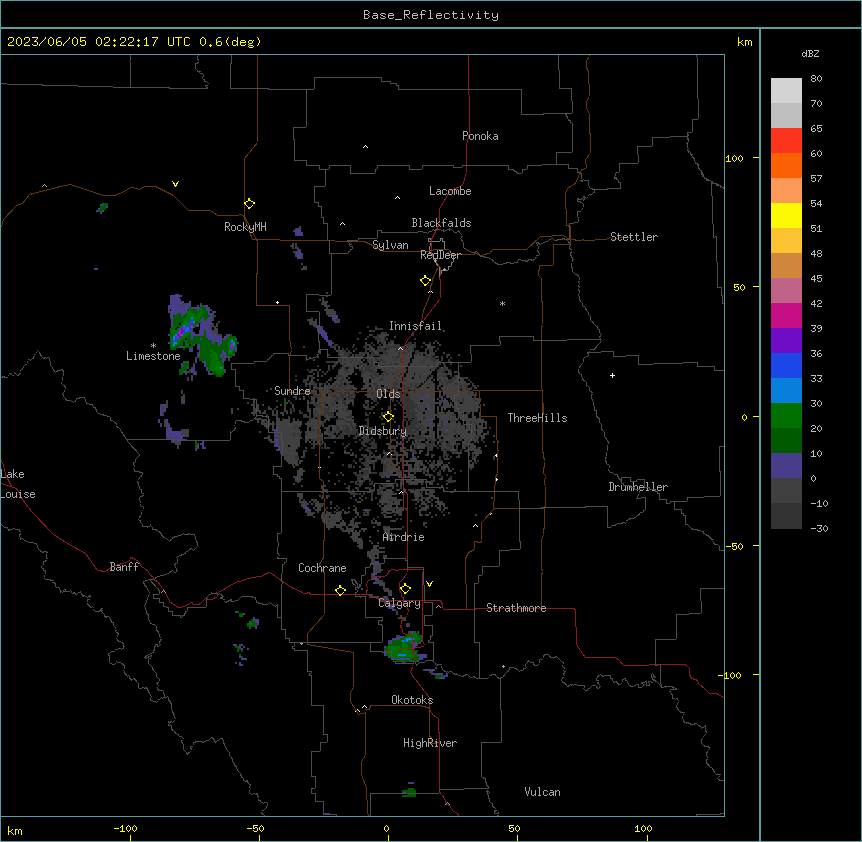Click the white asterisk marker east of Innisfail
This screenshot has width=862, height=842.
click(x=502, y=303)
